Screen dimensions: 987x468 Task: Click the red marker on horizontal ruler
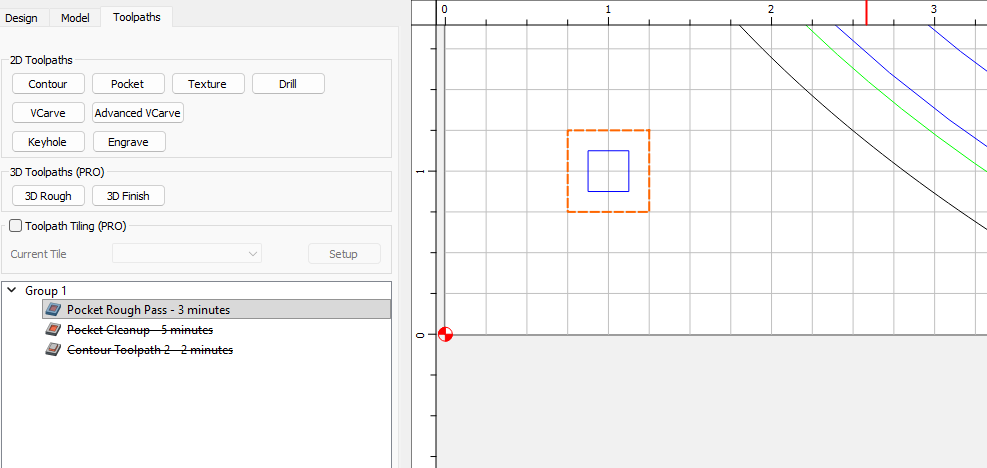point(866,12)
